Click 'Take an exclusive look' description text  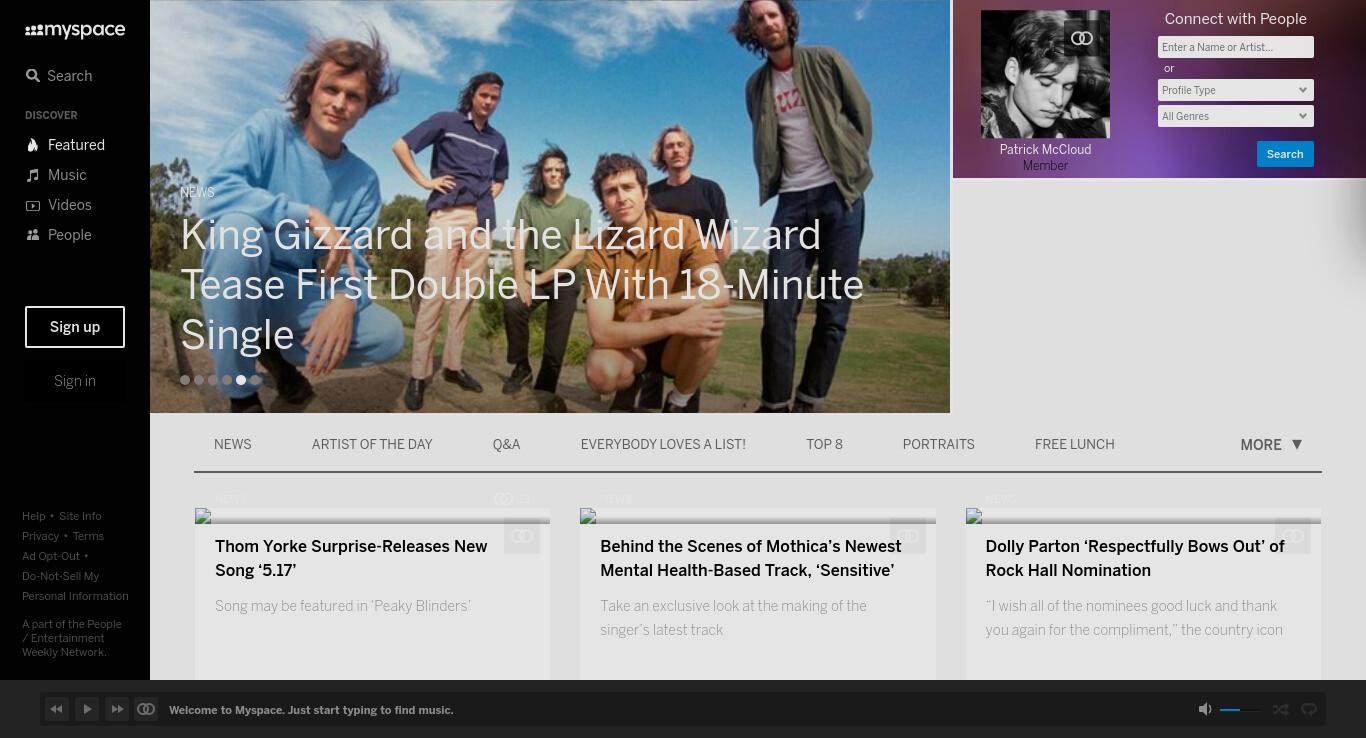point(734,618)
